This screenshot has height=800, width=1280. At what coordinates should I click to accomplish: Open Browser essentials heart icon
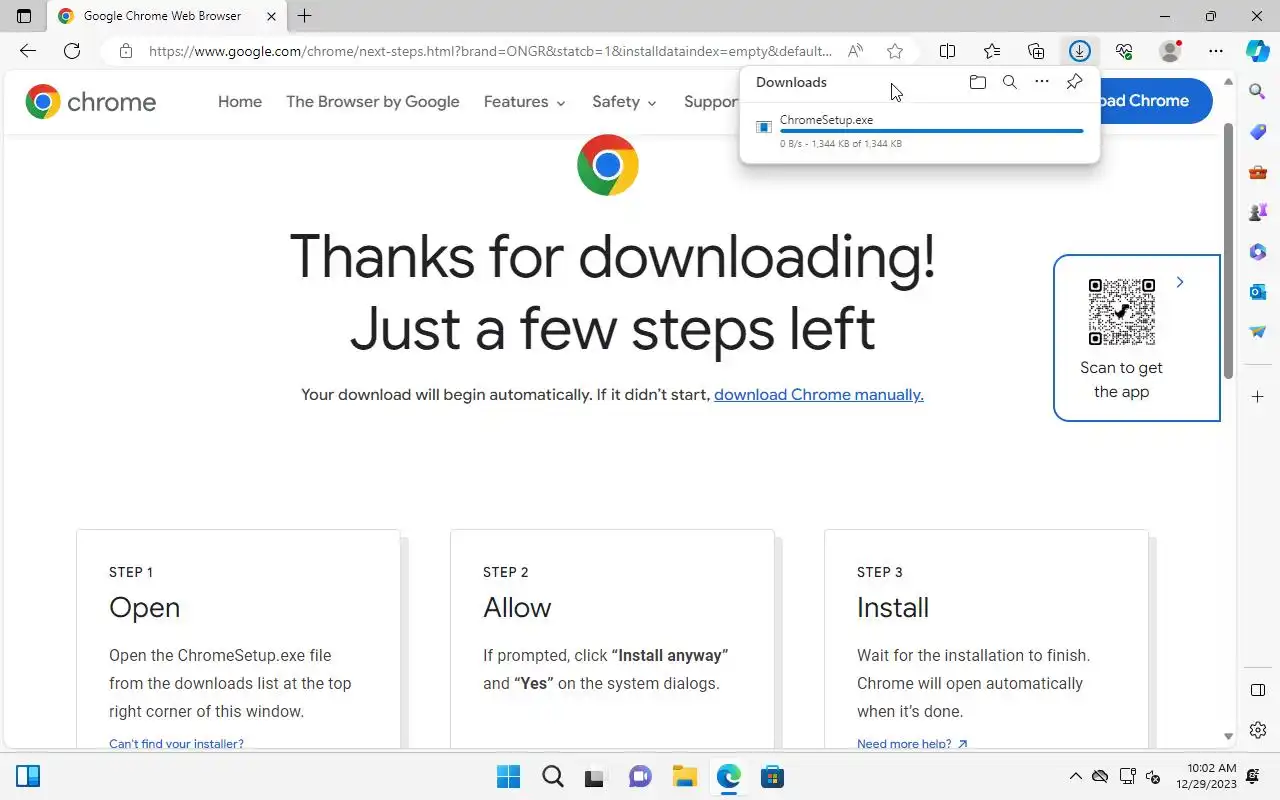pyautogui.click(x=1124, y=51)
